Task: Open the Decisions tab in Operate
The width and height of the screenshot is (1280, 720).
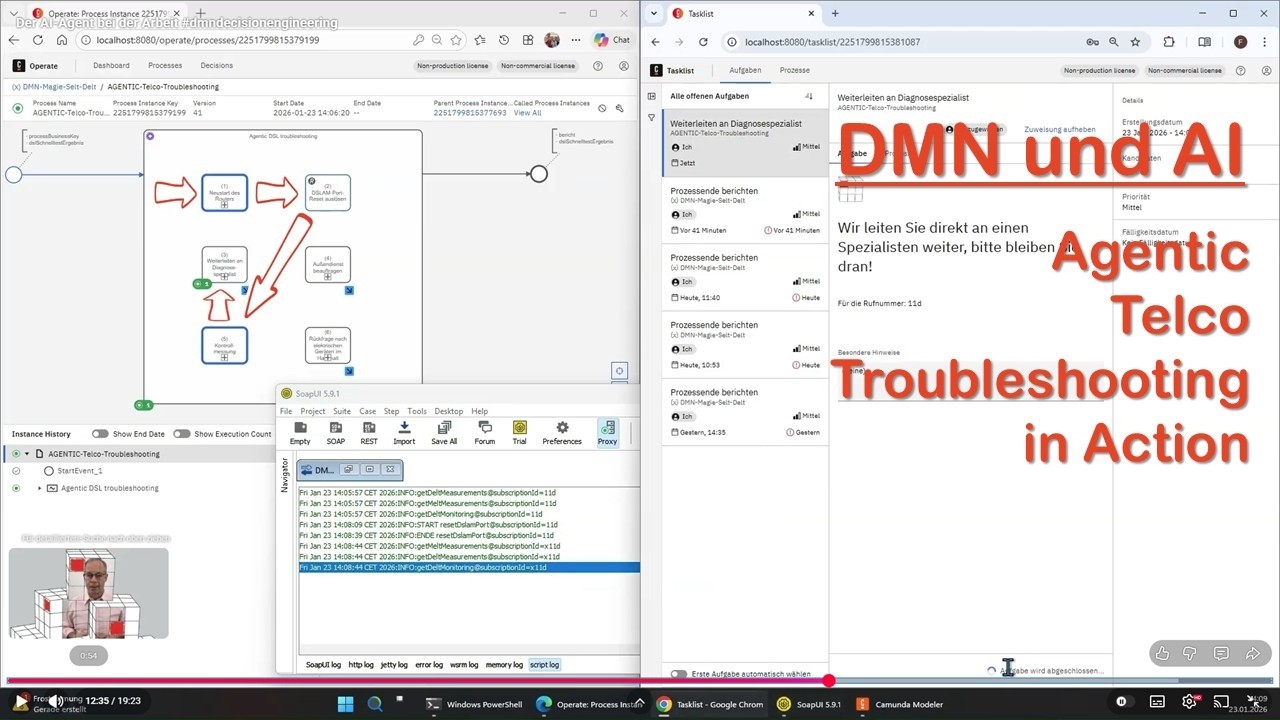Action: 217,66
